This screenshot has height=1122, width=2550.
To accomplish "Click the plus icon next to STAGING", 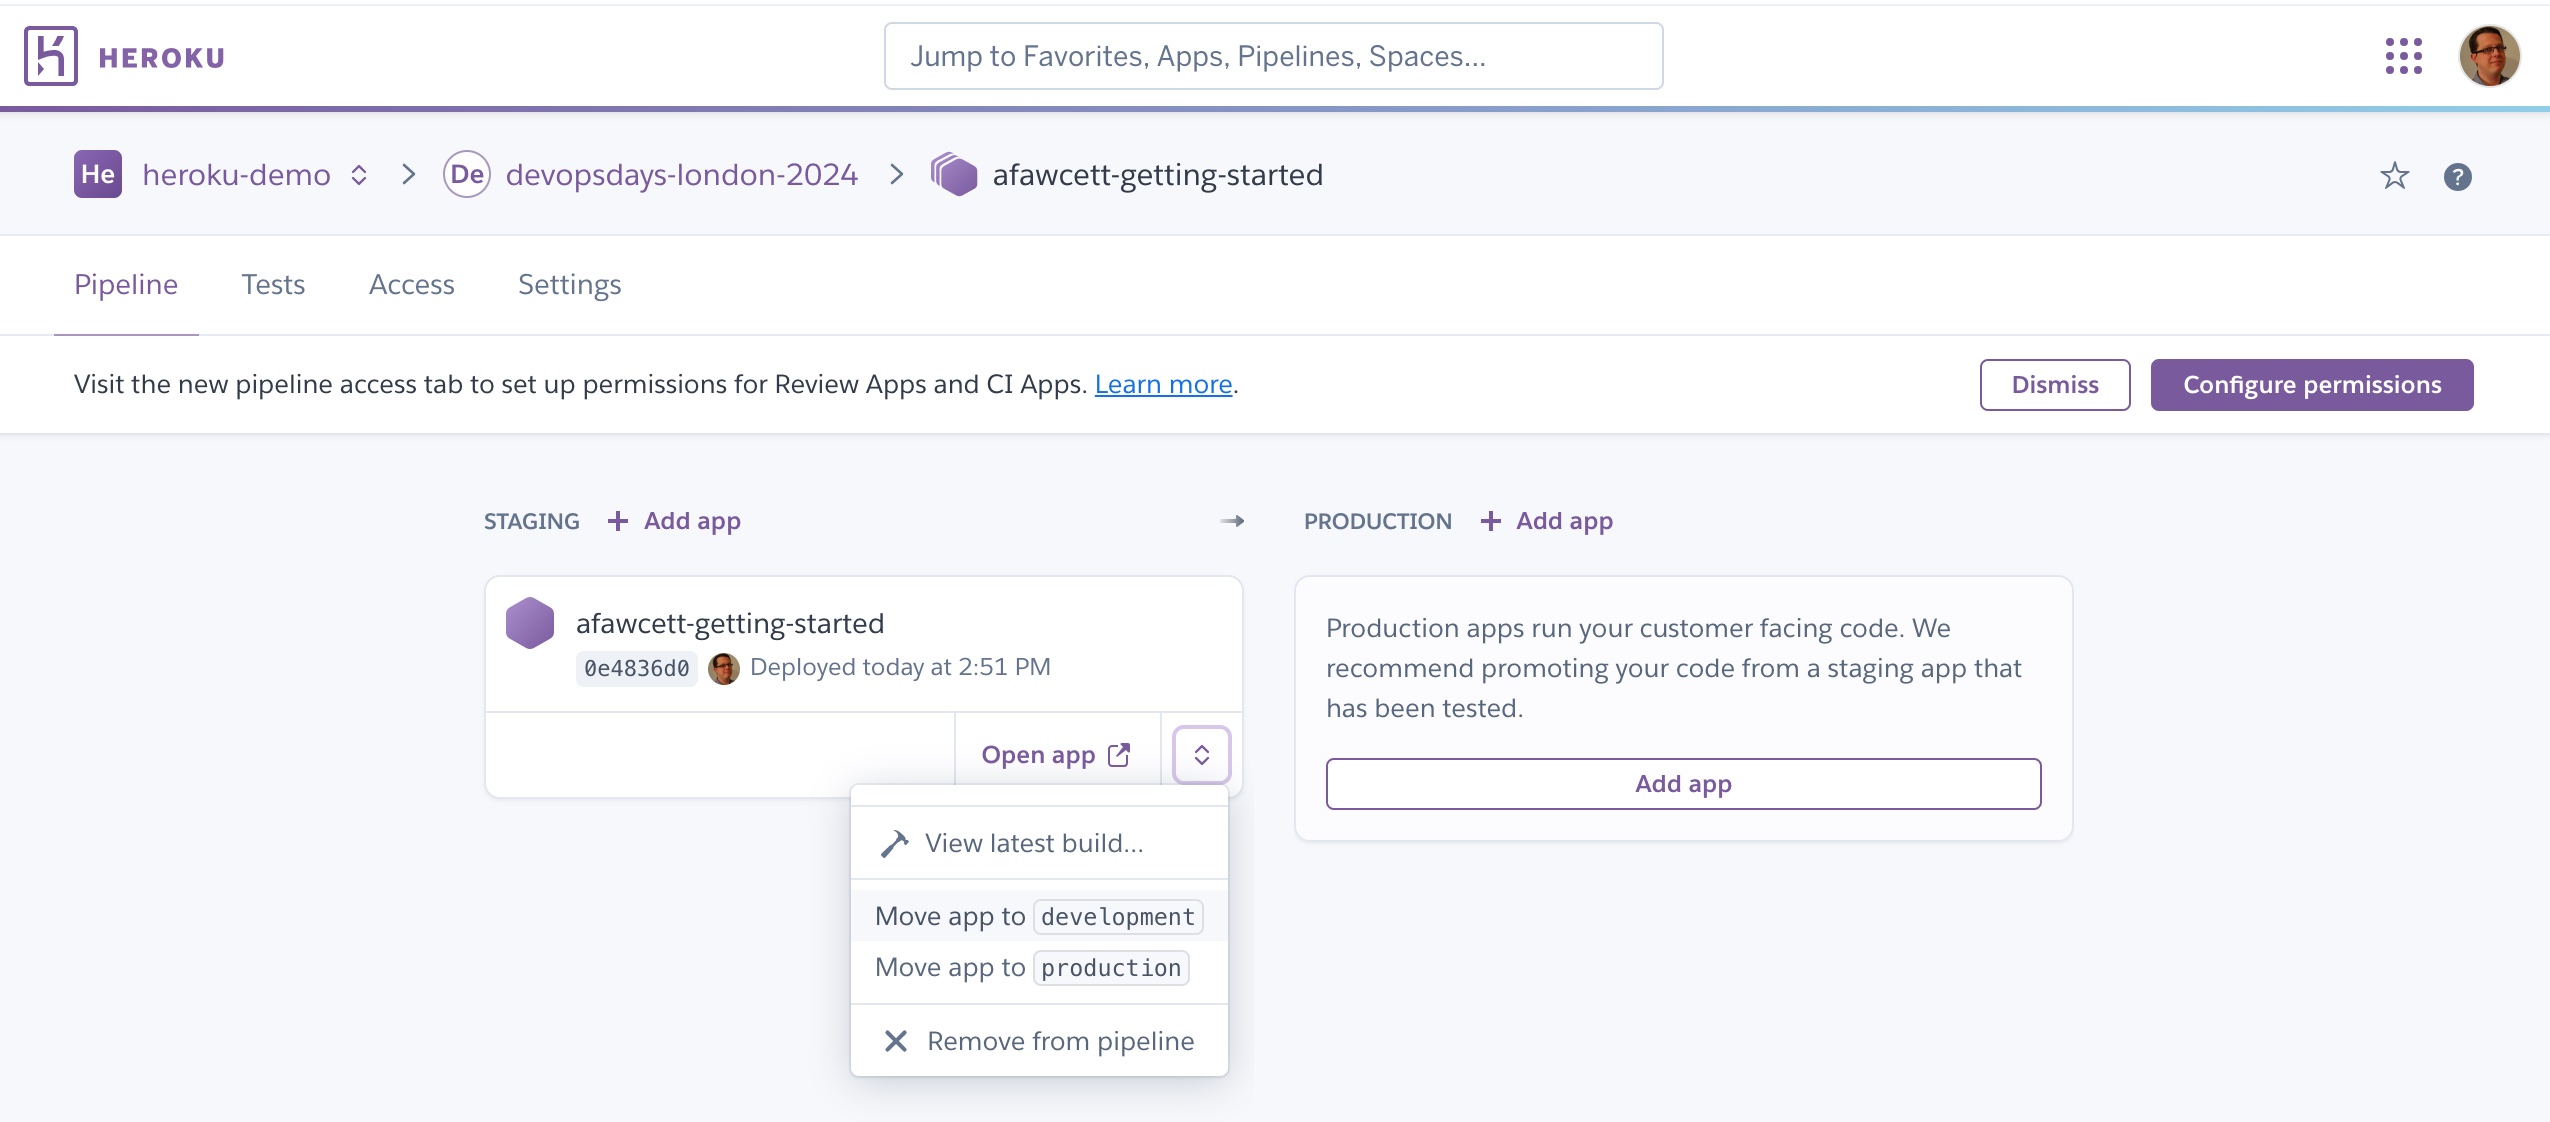I will 618,521.
